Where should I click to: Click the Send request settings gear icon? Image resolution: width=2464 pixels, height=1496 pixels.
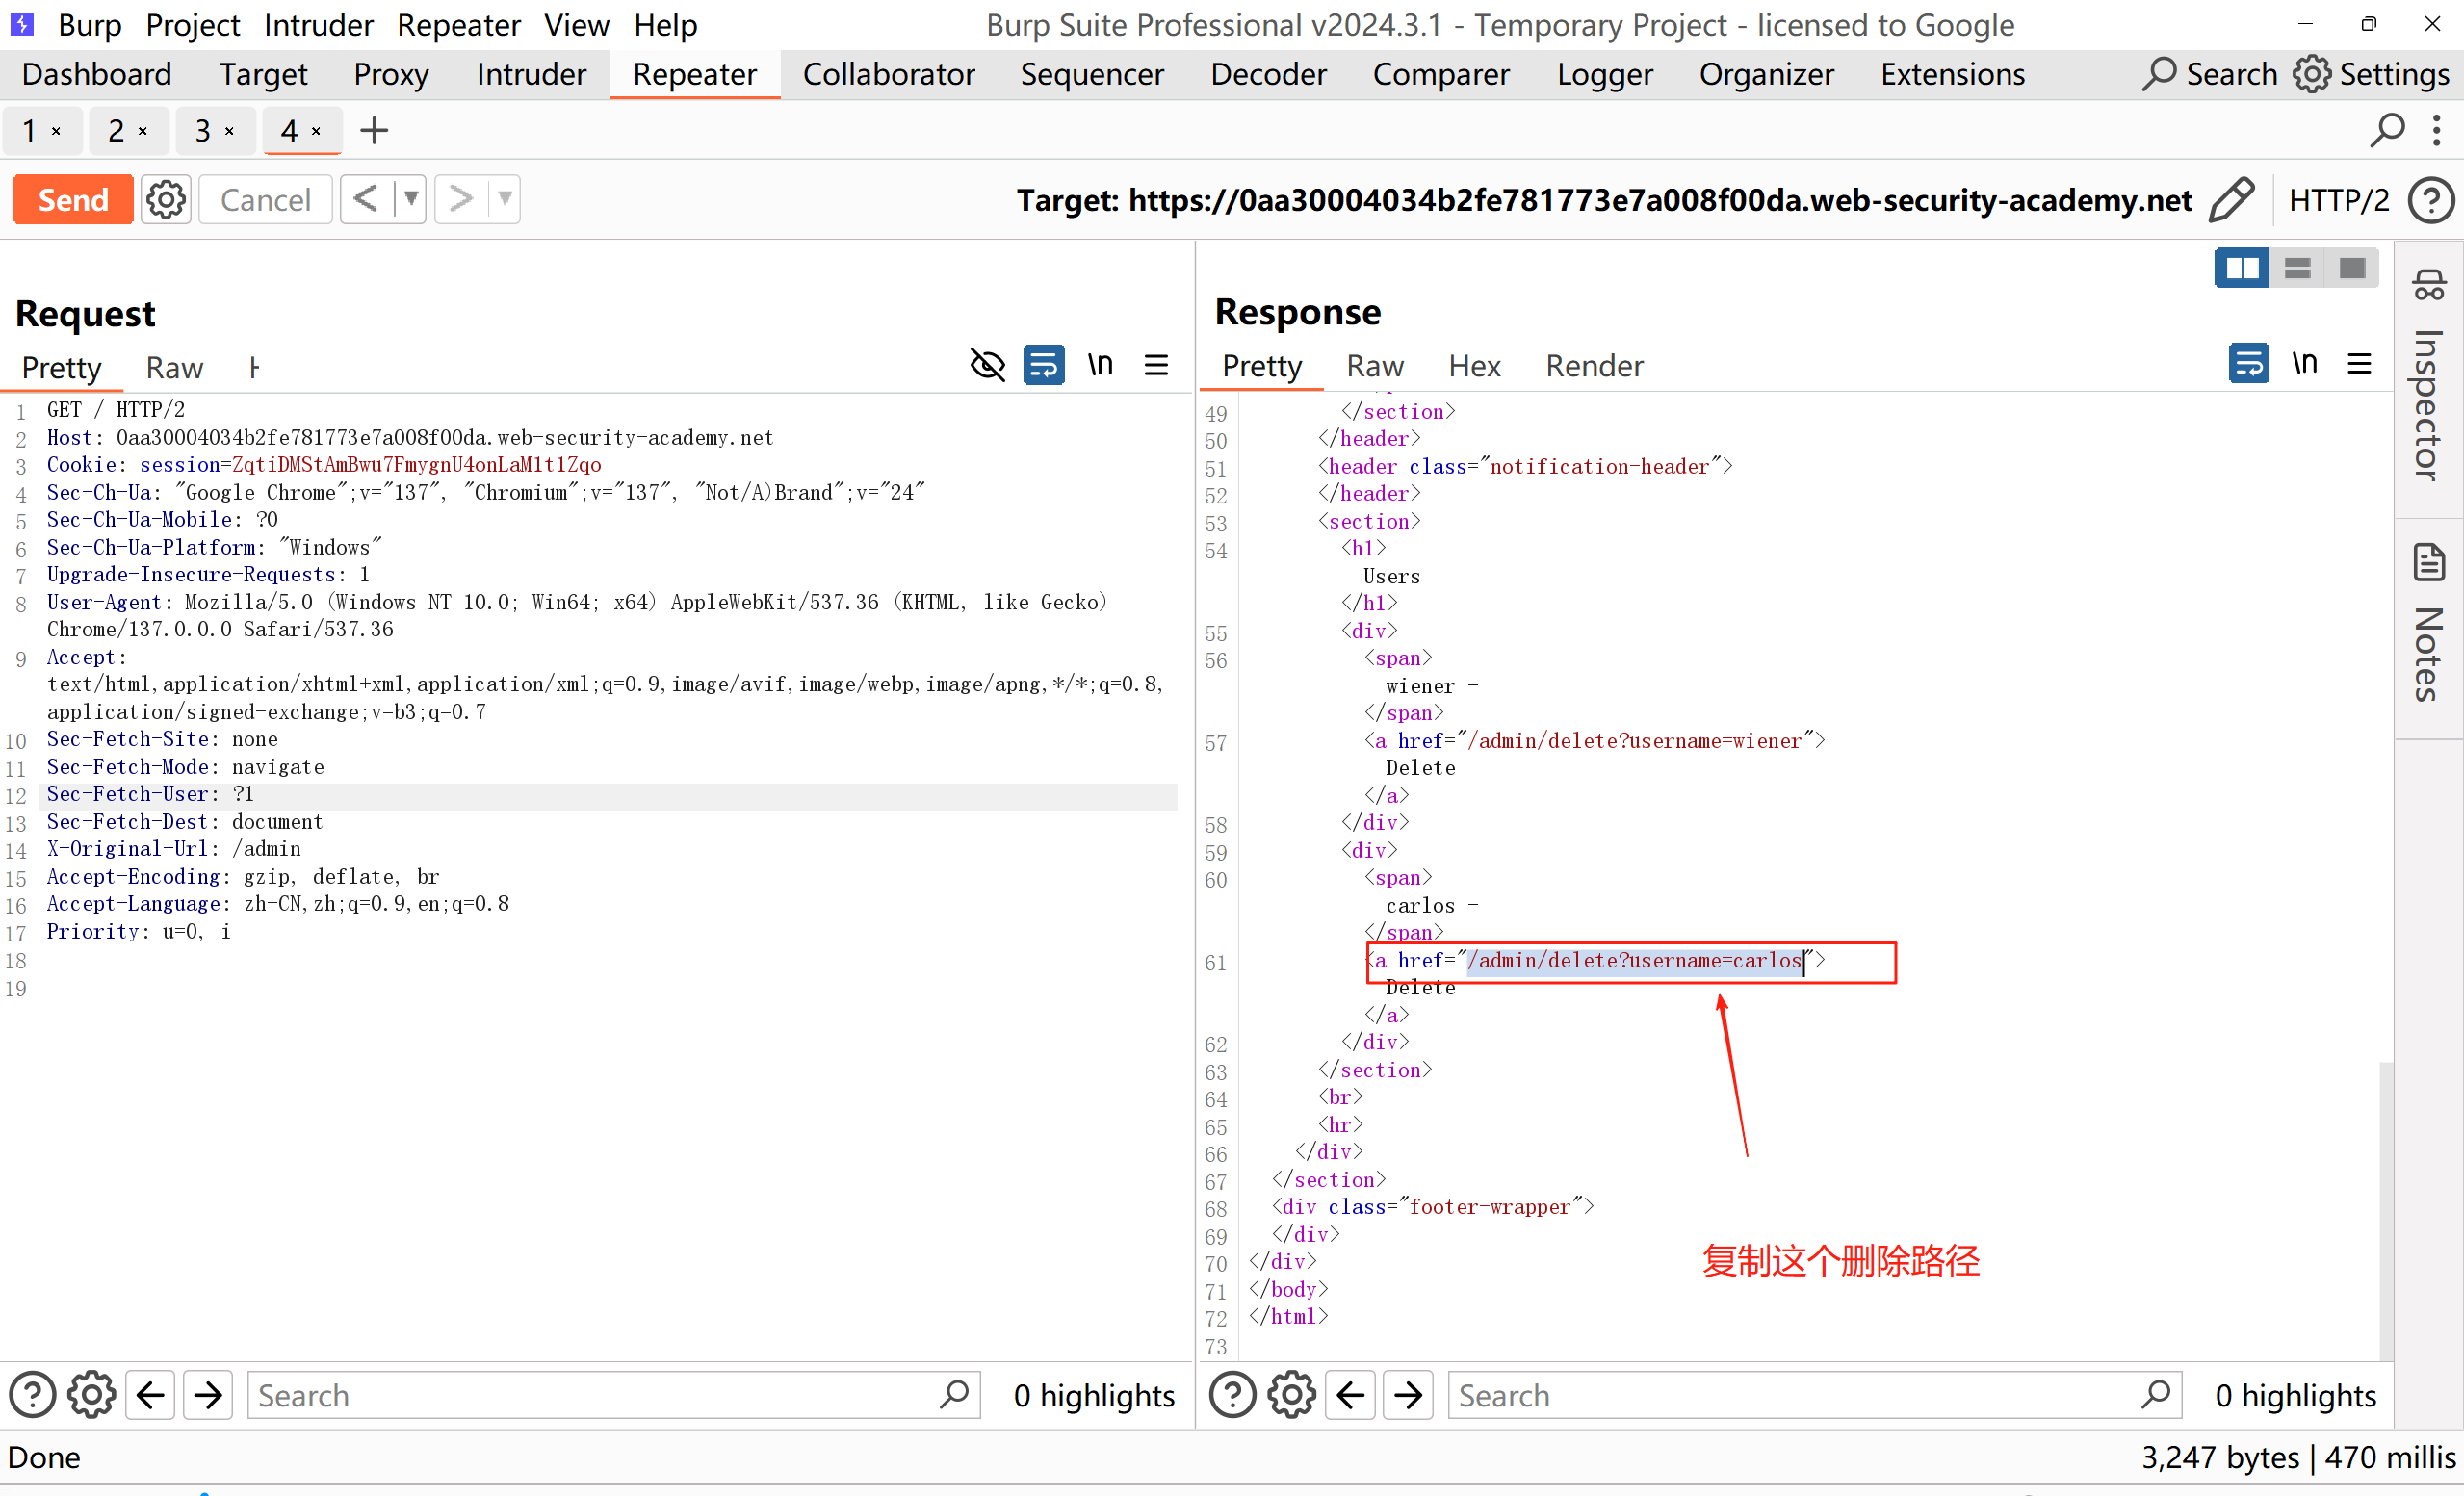(165, 200)
